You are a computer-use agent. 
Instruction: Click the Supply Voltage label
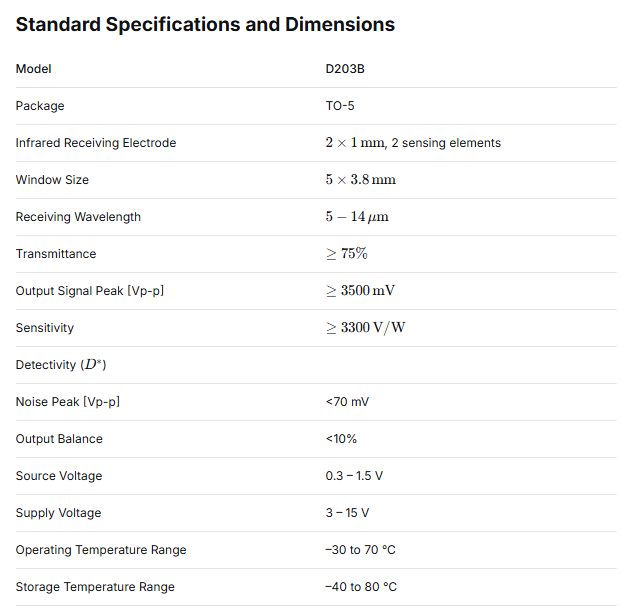pos(59,513)
